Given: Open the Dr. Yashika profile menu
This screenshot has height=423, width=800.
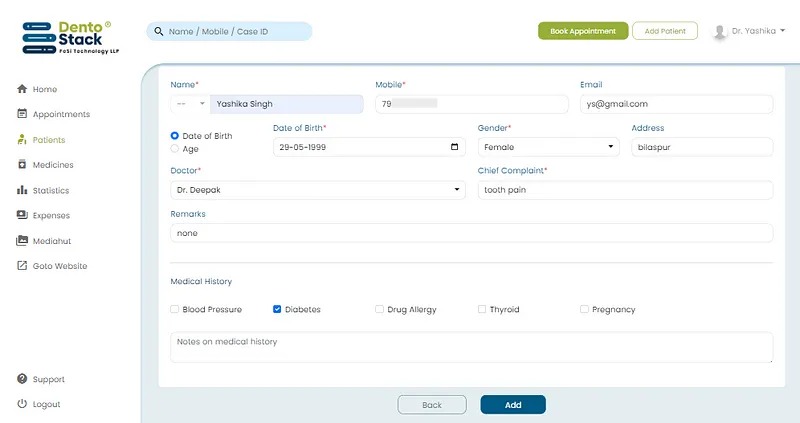Looking at the screenshot, I should pos(749,31).
